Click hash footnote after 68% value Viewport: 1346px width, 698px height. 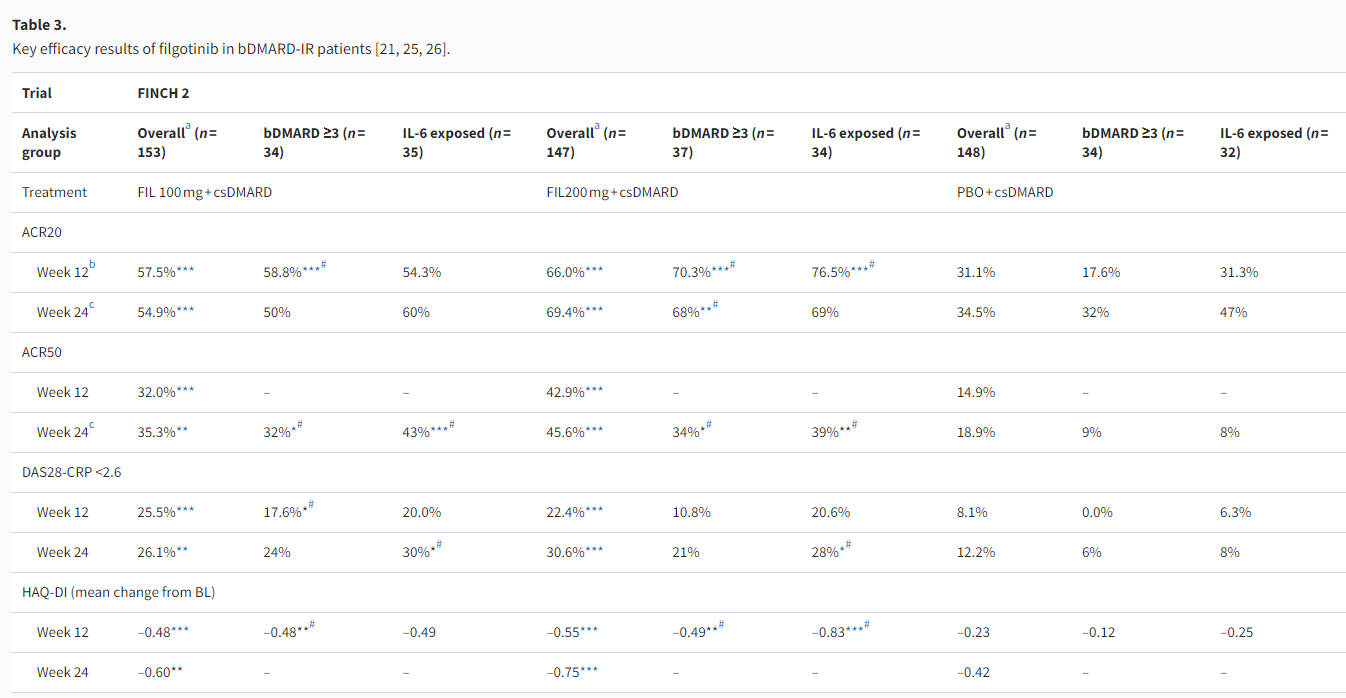pos(714,306)
